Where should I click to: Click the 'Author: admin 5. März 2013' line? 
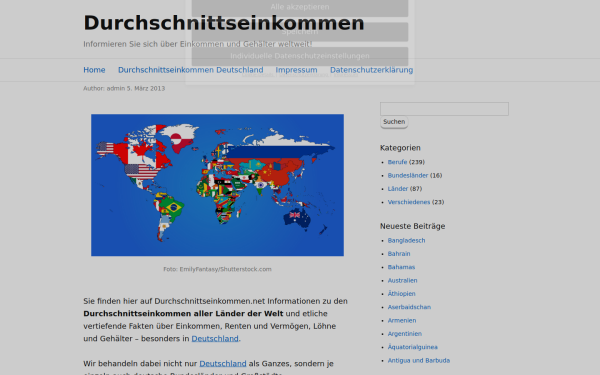point(124,88)
